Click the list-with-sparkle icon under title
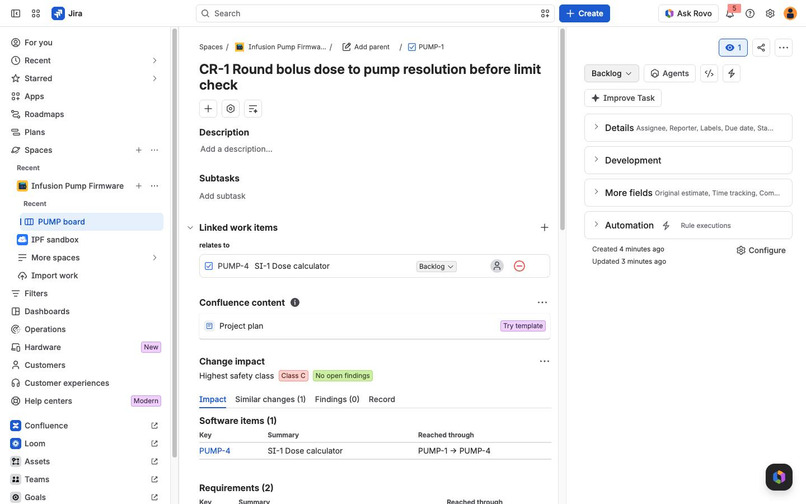Screen dimensions: 806x504 253,109
